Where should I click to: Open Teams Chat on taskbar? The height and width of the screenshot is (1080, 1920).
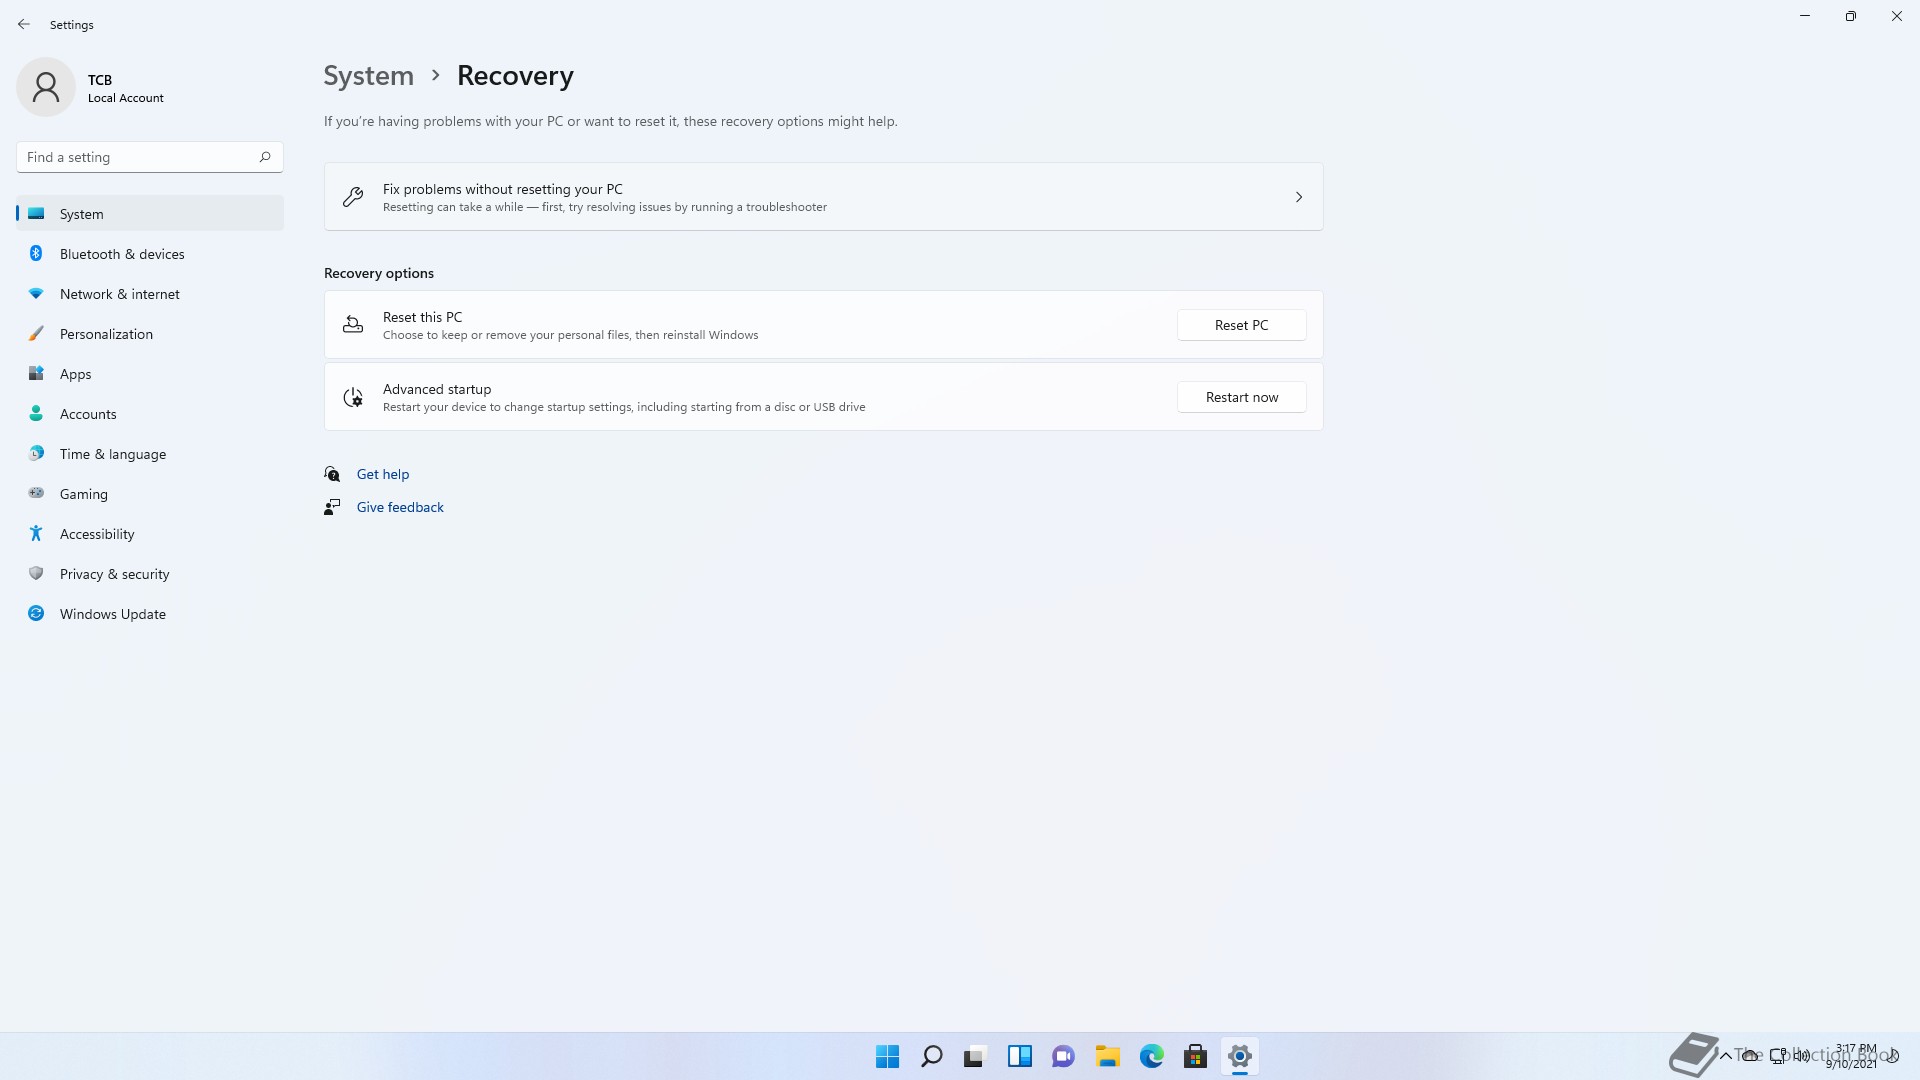point(1063,1056)
